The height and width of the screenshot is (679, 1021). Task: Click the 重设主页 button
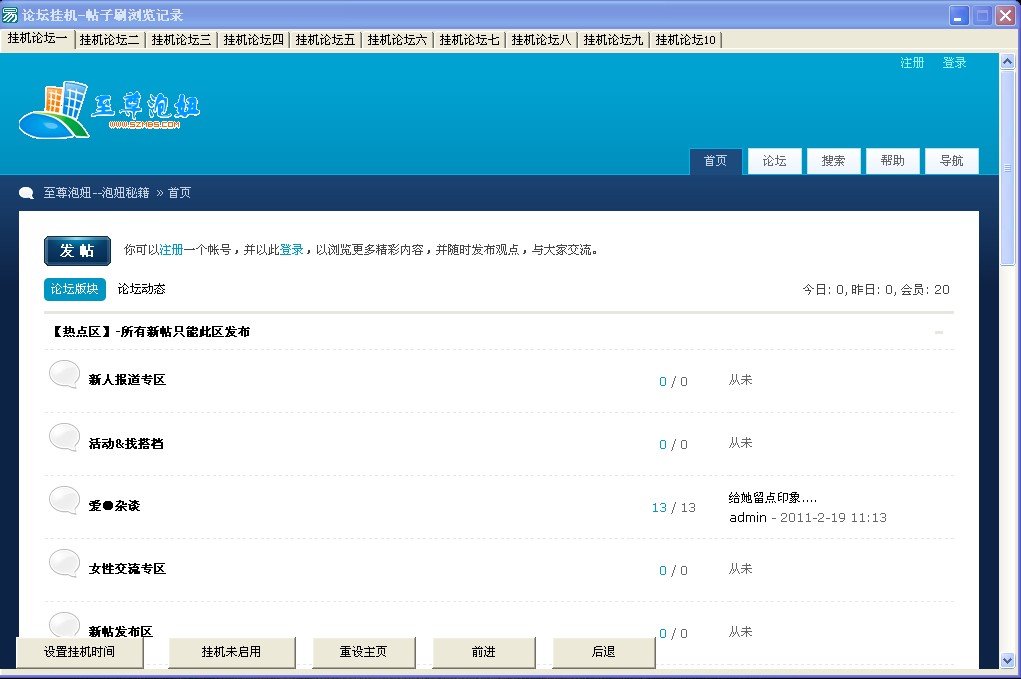tap(363, 652)
